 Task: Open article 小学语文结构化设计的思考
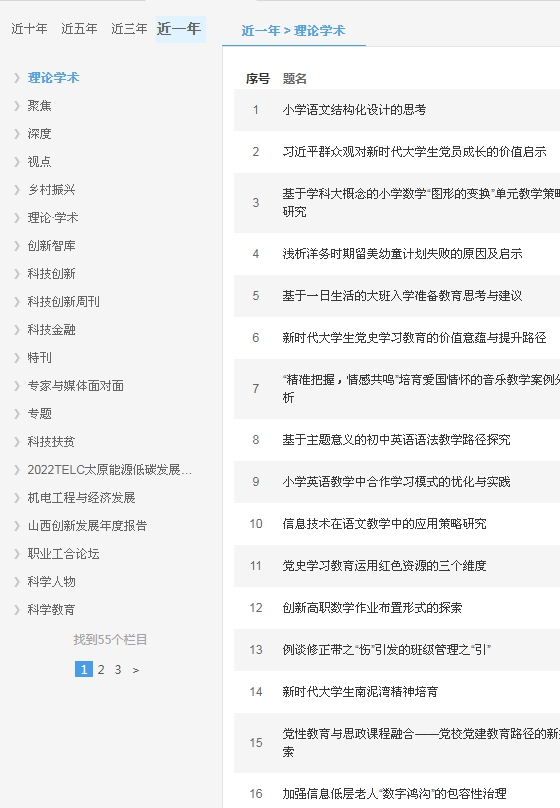(x=354, y=109)
